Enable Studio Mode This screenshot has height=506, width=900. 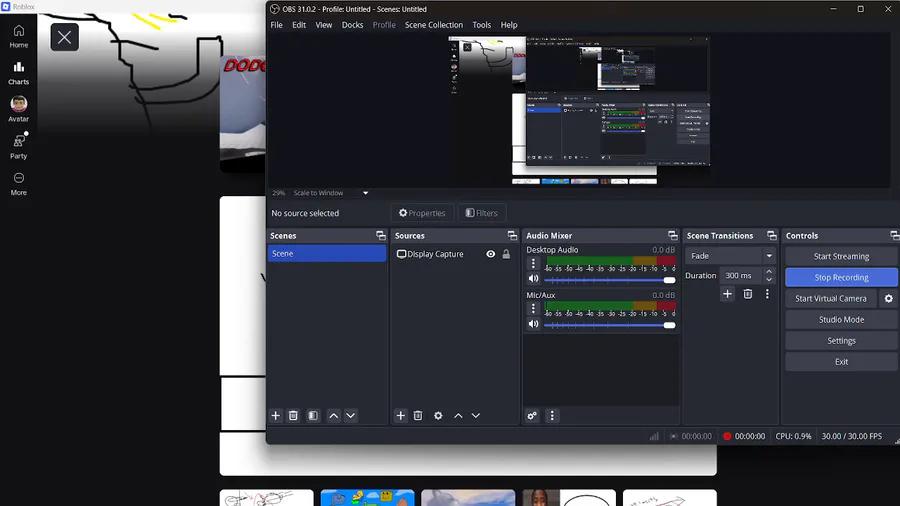coord(841,320)
